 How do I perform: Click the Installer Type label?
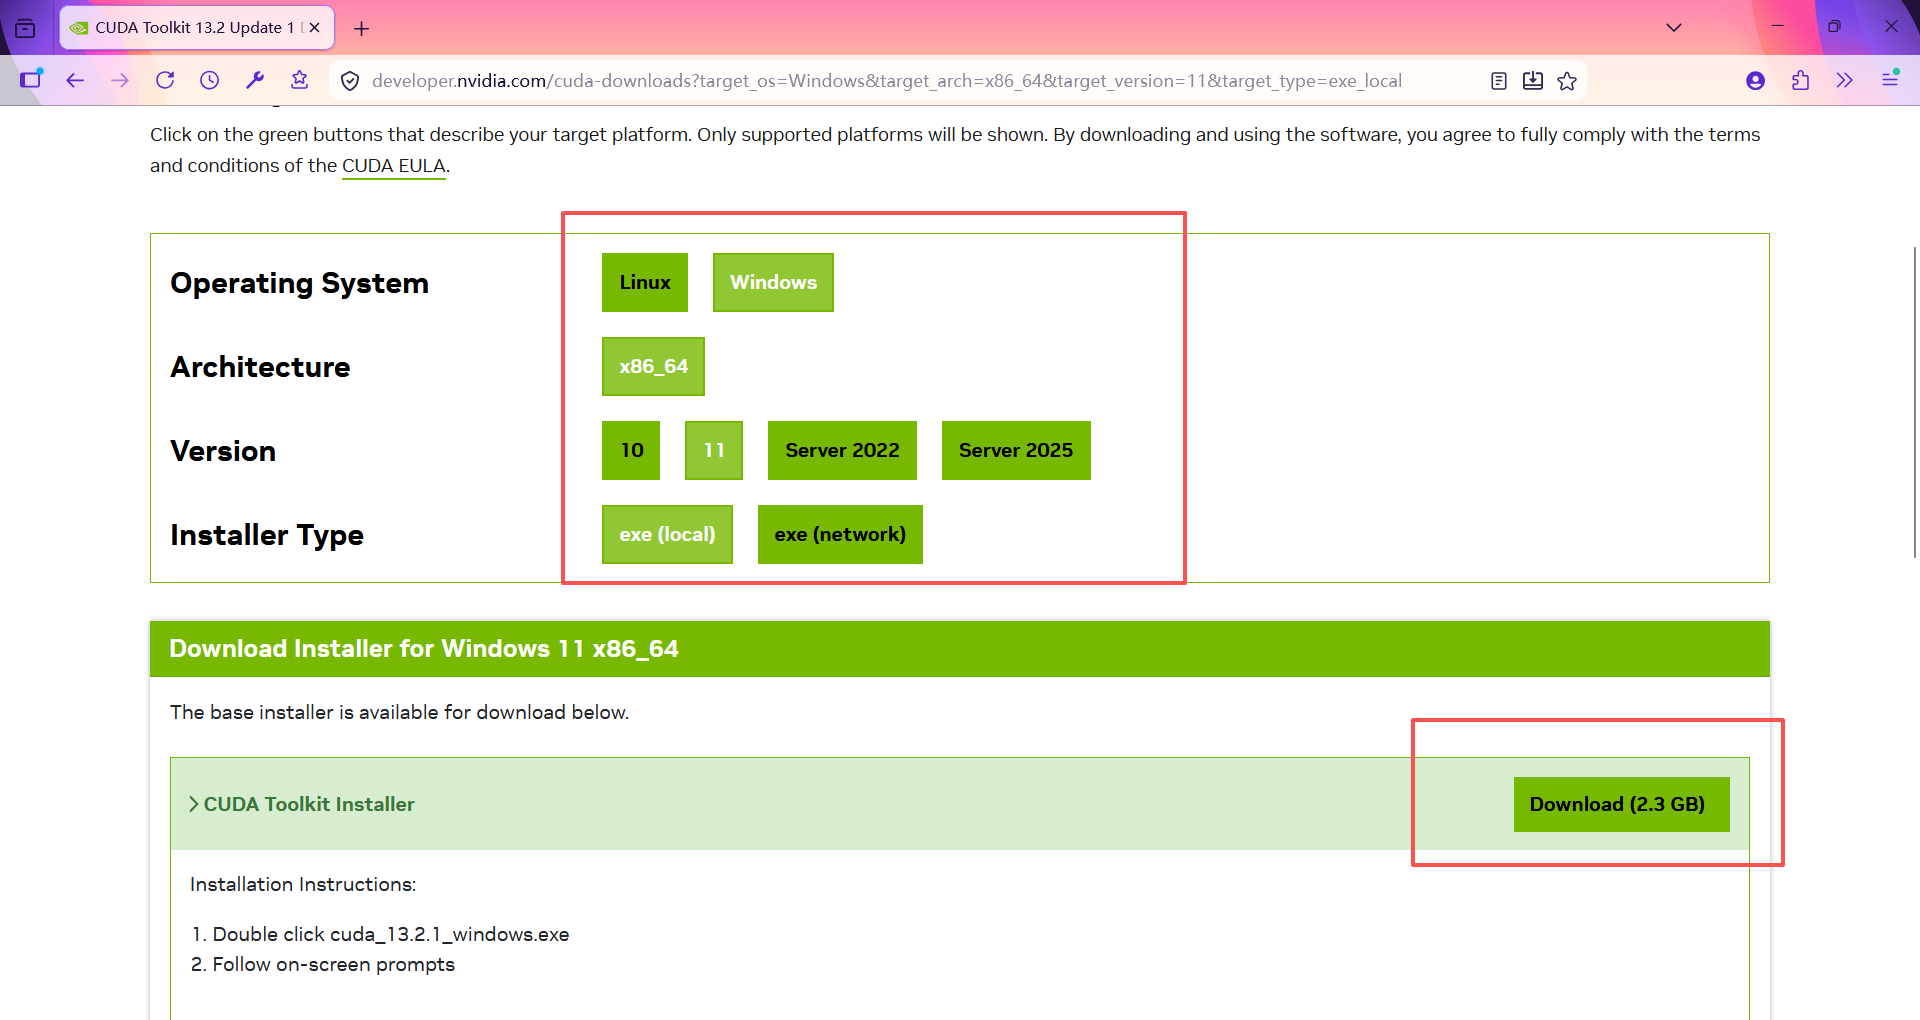(267, 535)
